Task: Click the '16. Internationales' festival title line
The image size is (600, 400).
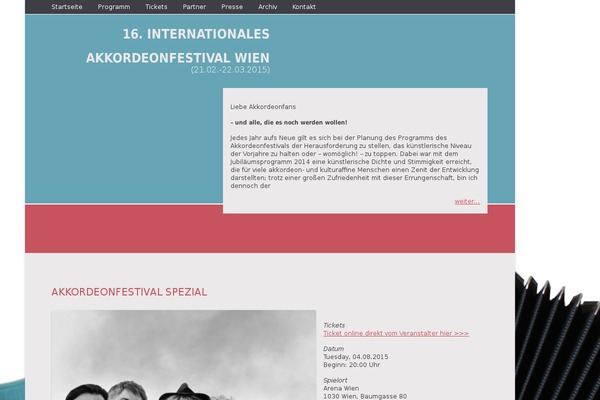Action: (196, 34)
